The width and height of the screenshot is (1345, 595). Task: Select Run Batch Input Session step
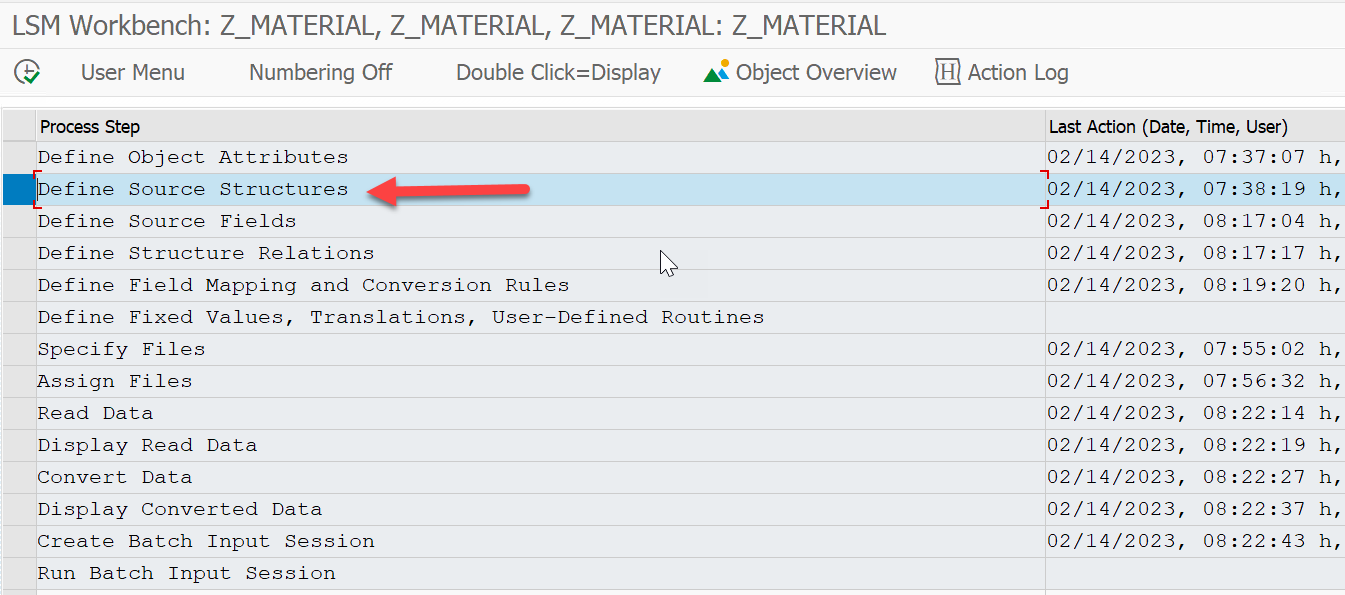186,573
